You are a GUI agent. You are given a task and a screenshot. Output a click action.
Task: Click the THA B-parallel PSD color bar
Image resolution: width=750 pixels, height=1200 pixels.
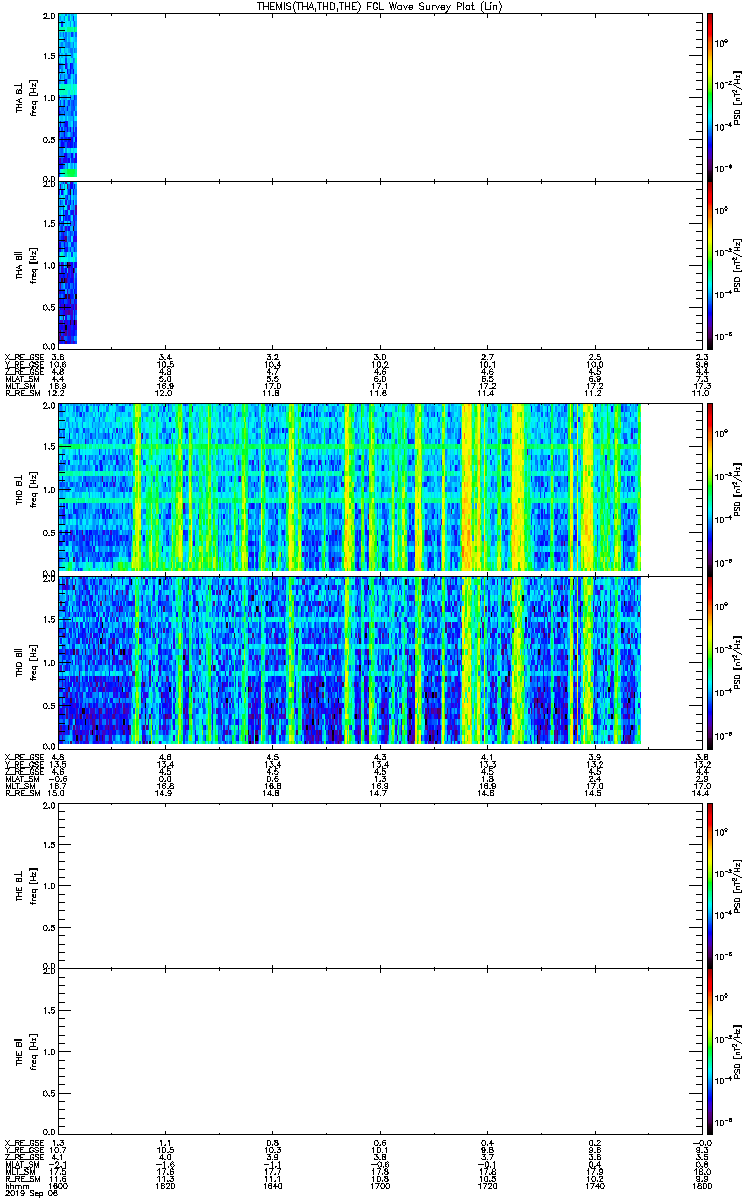pyautogui.click(x=709, y=263)
